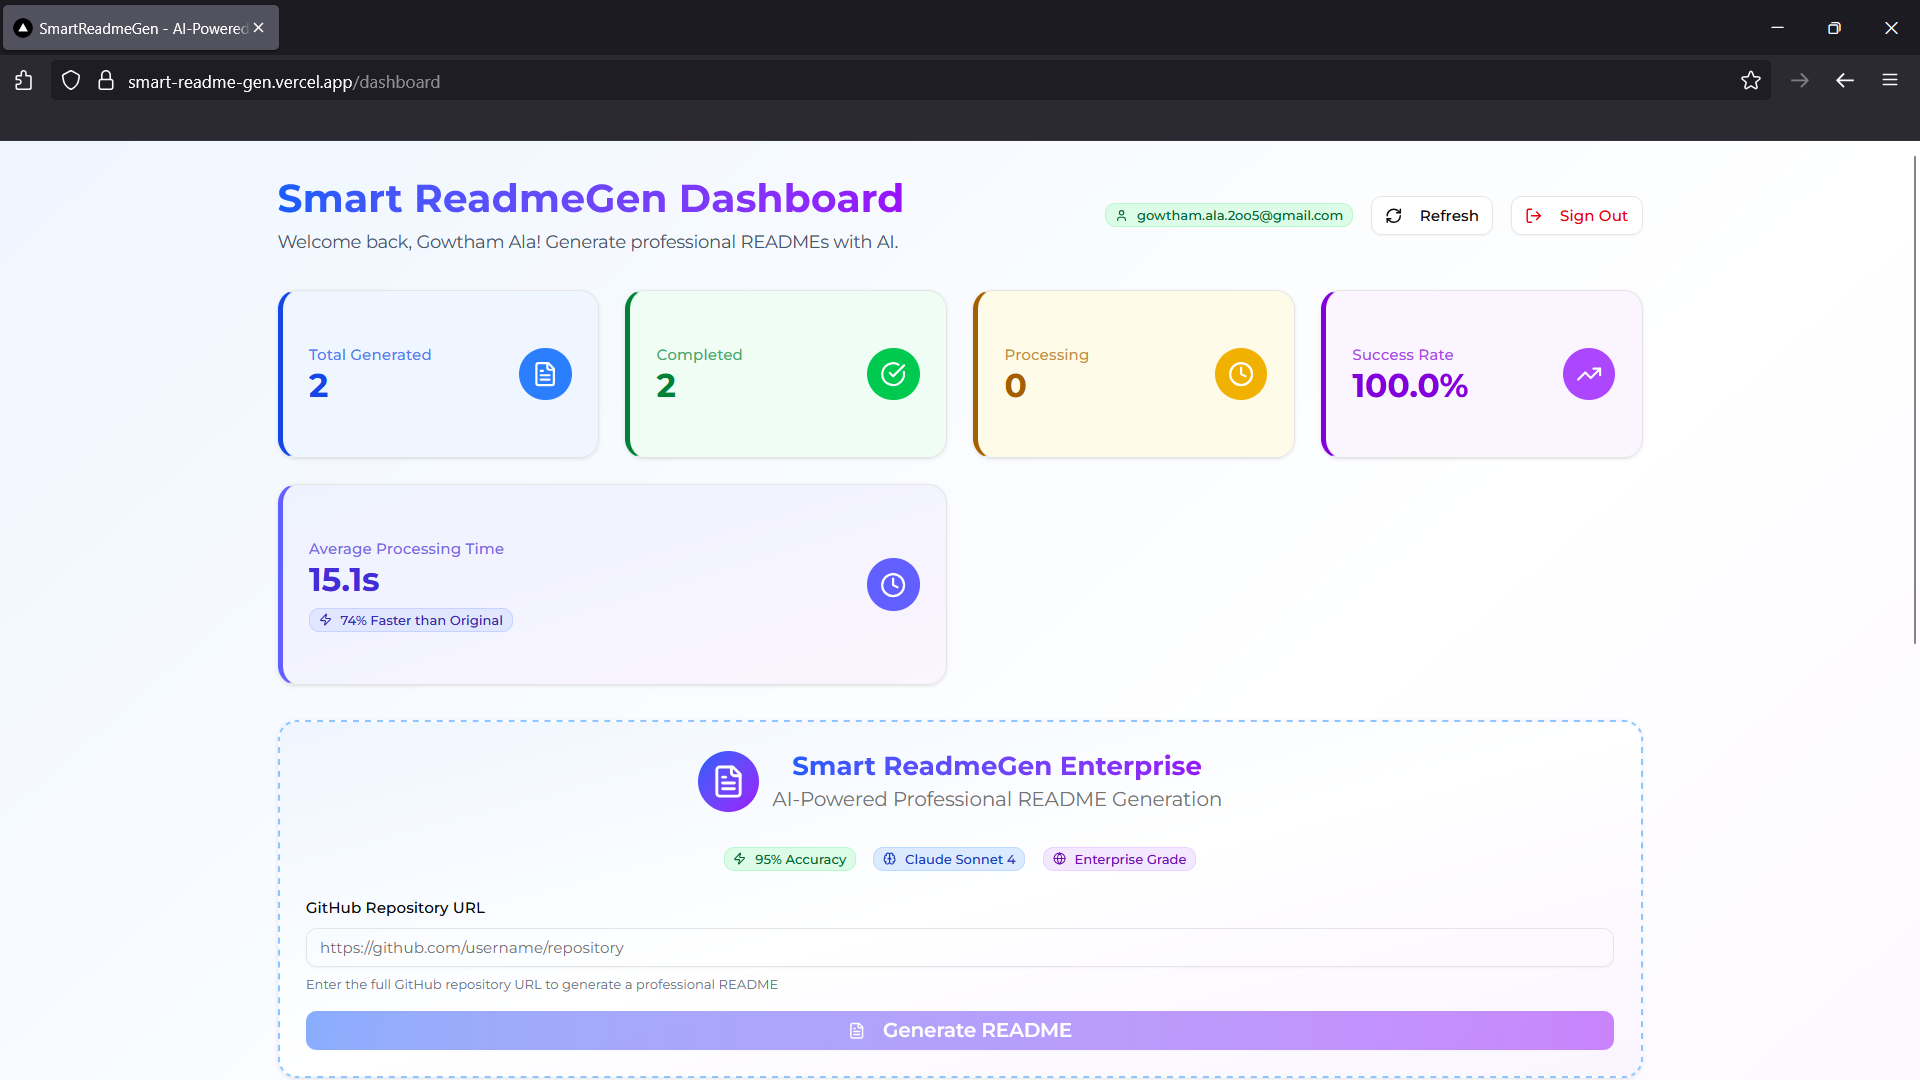Focus the GitHub Repository URL input field
The image size is (1920, 1080).
click(959, 948)
